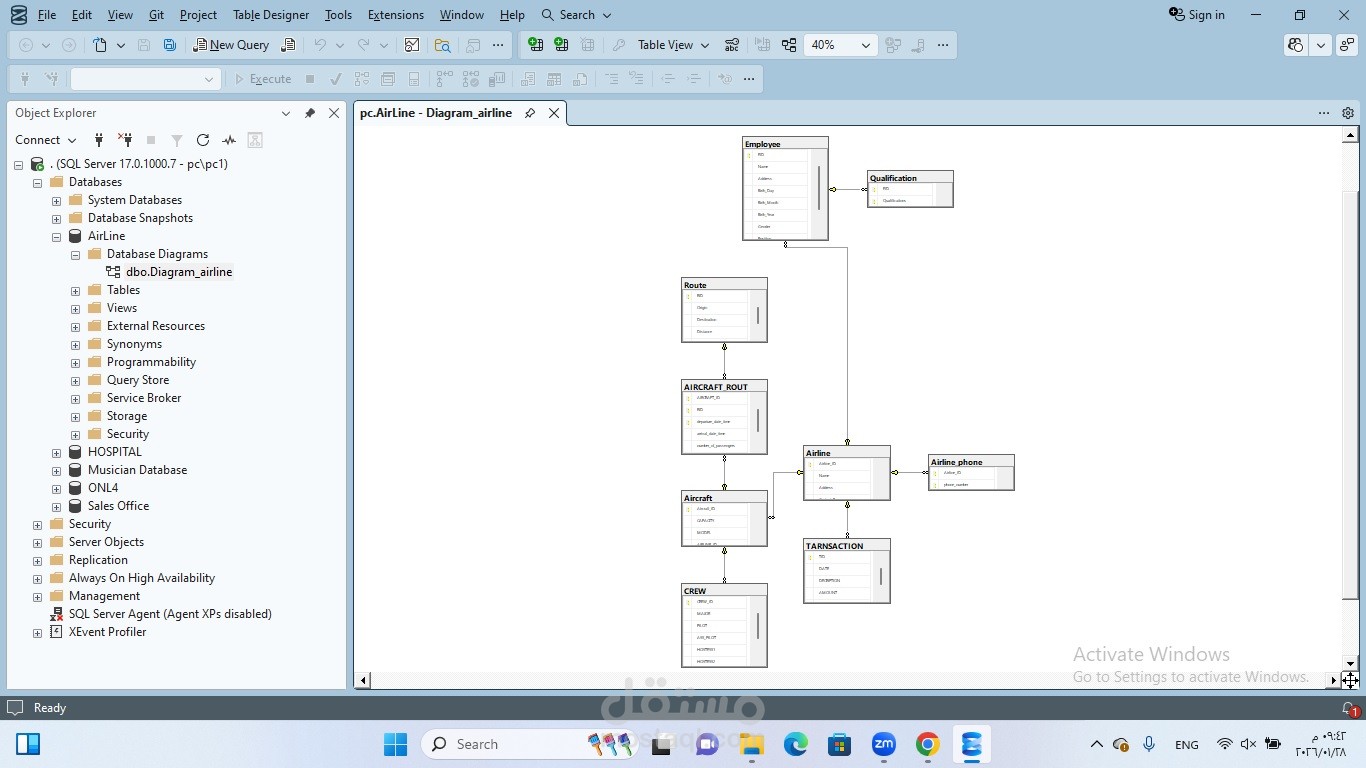Unpin the pc.AirLine Diagram_airline tab
Screen dimensions: 1366x768
tap(530, 113)
